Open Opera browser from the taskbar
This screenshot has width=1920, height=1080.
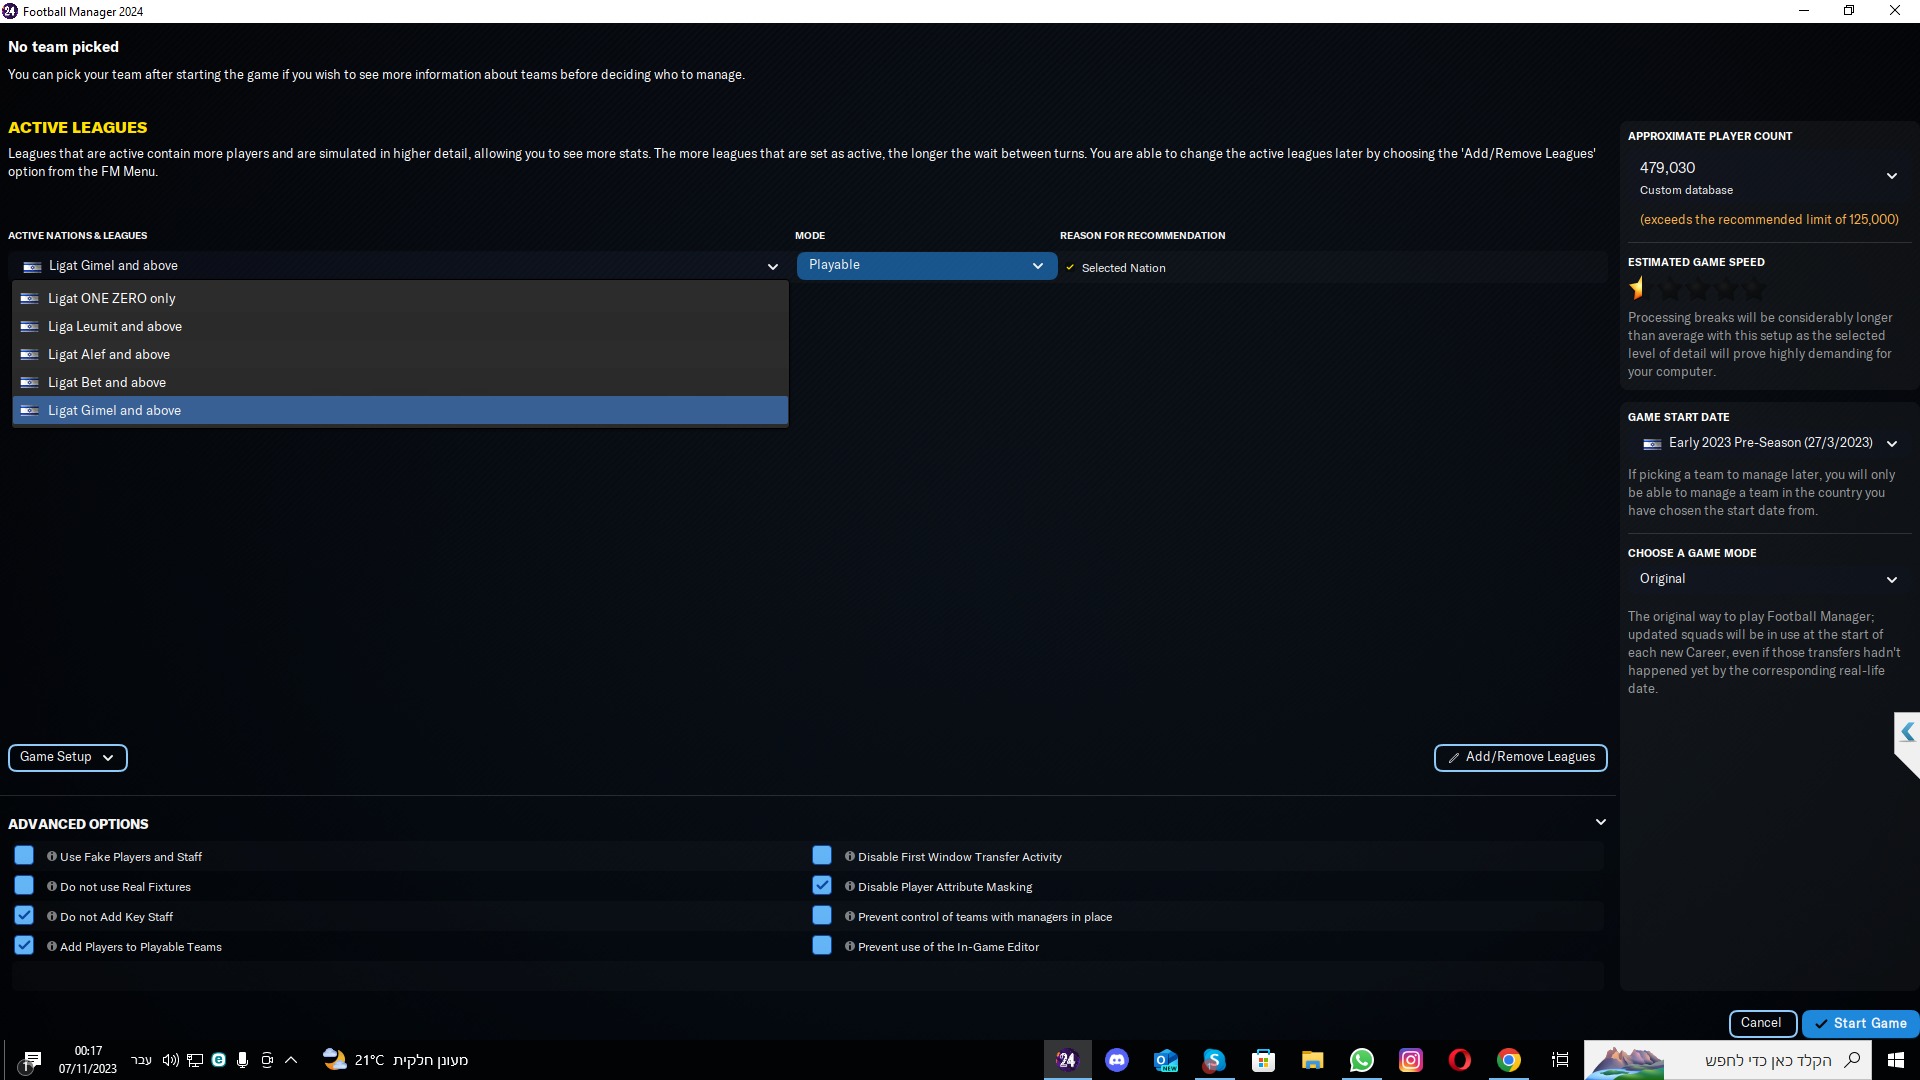[1460, 1060]
